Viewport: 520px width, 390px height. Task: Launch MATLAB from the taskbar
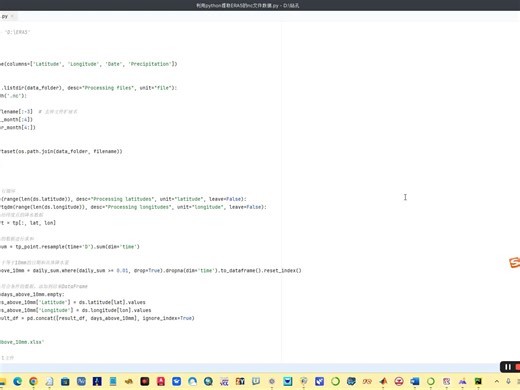(383, 381)
